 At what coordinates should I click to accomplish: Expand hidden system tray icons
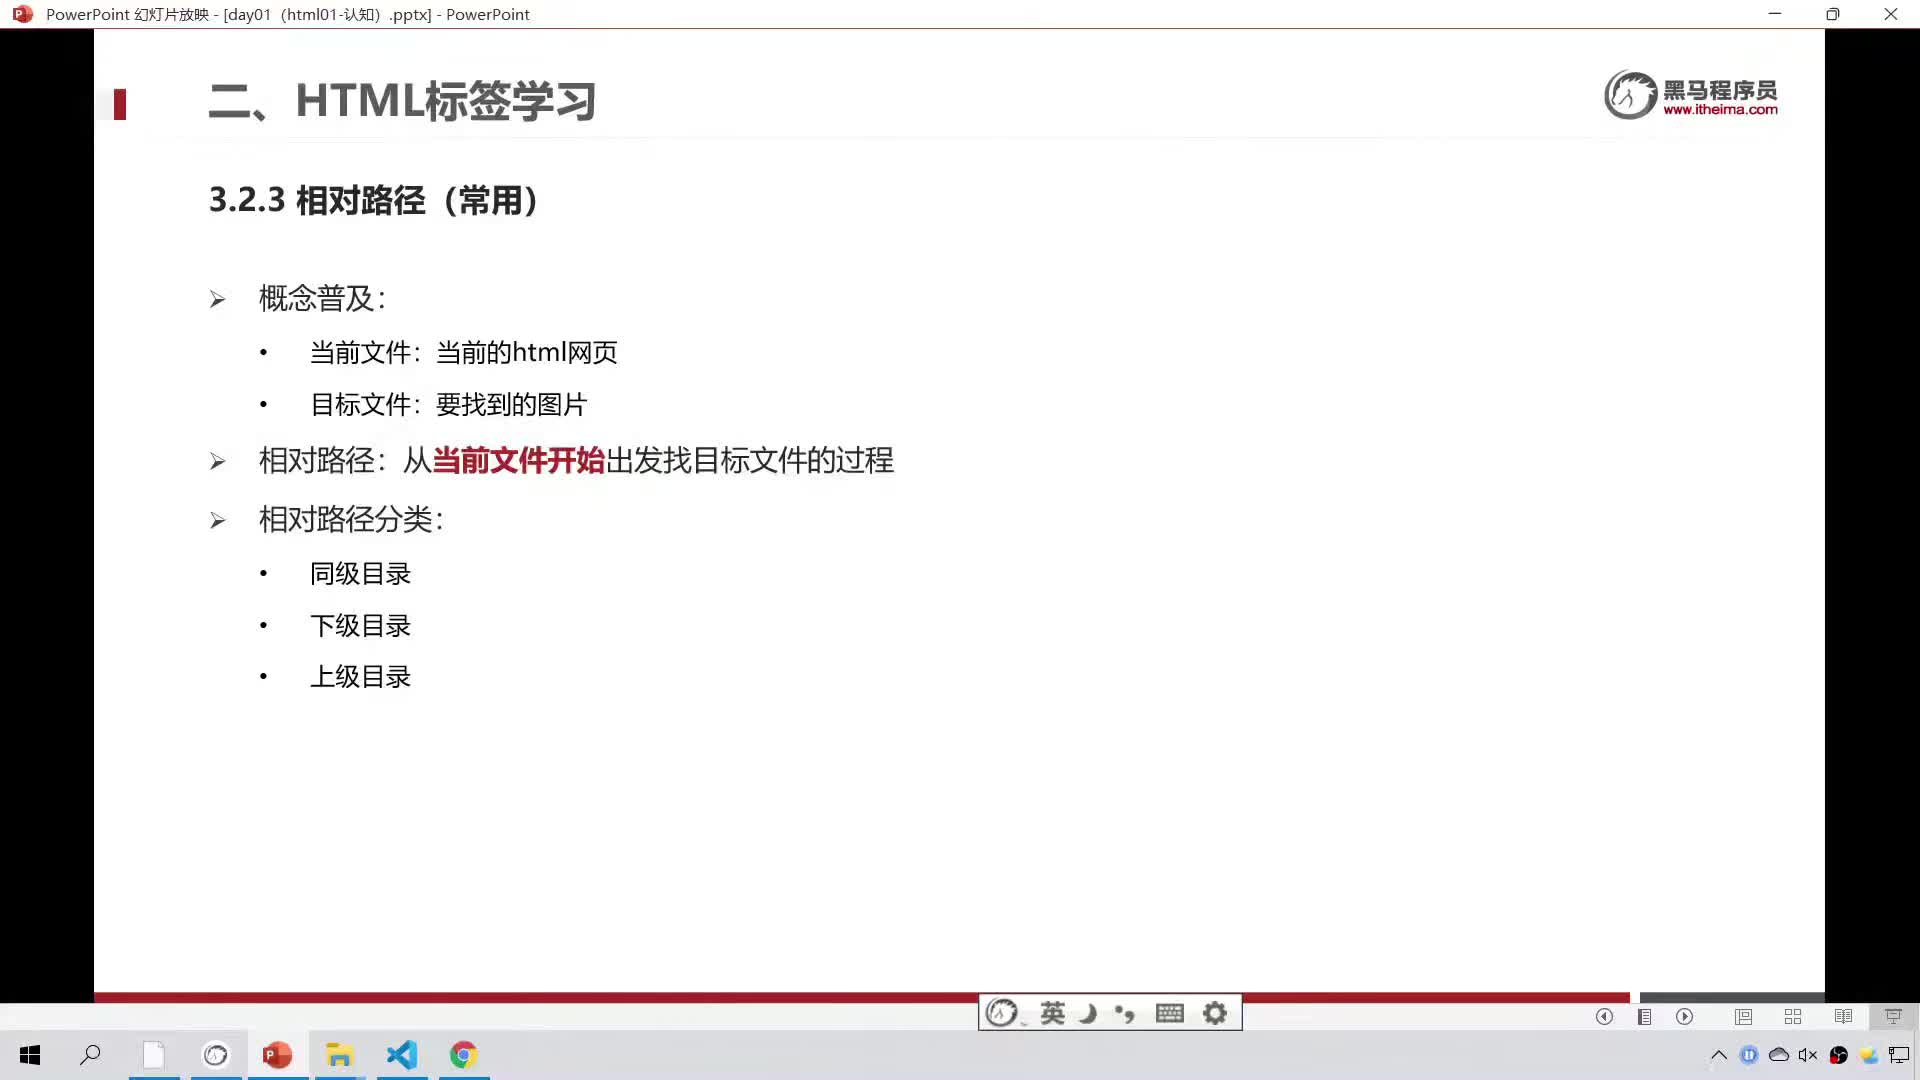point(1719,1055)
